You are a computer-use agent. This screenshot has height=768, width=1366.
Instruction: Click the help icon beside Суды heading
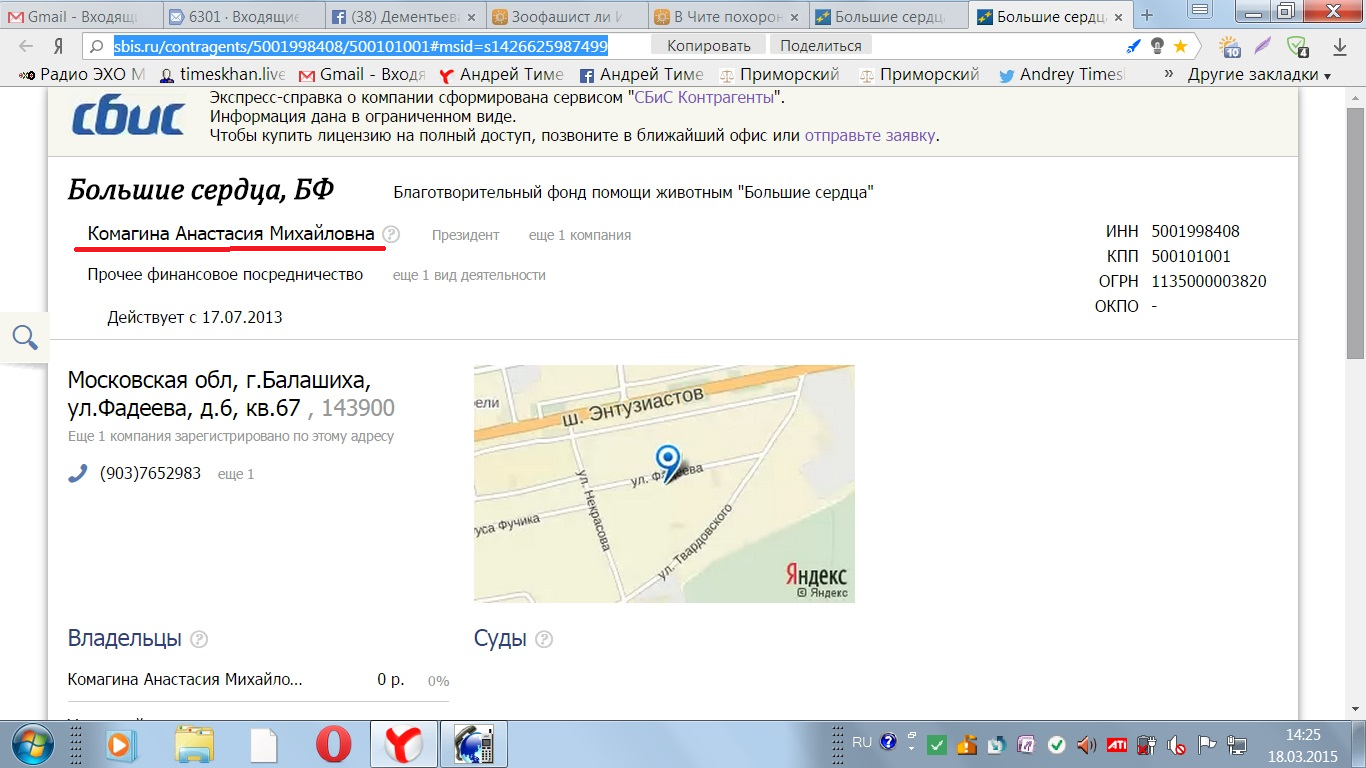(544, 640)
